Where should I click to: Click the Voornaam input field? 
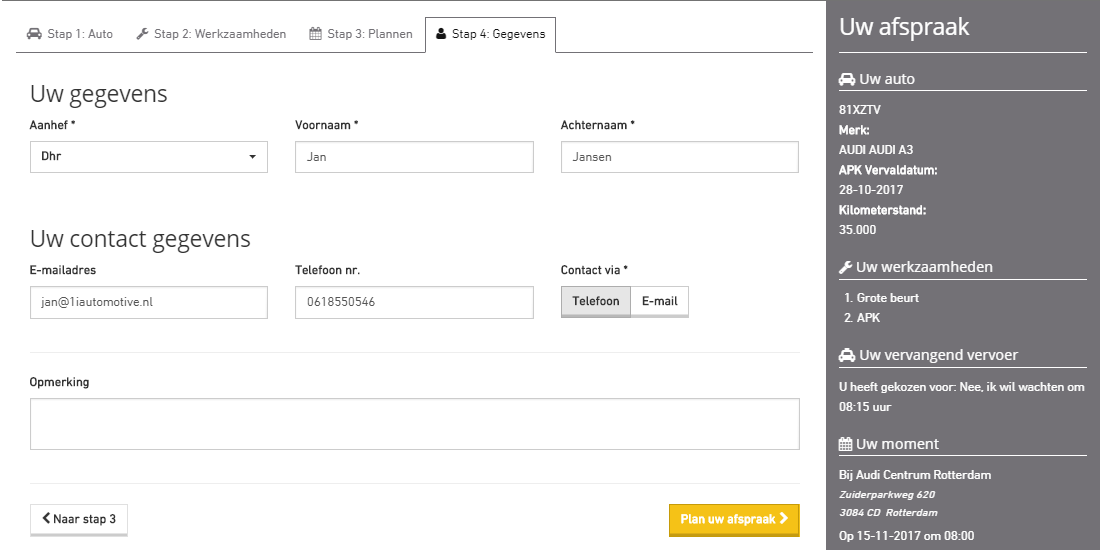414,157
